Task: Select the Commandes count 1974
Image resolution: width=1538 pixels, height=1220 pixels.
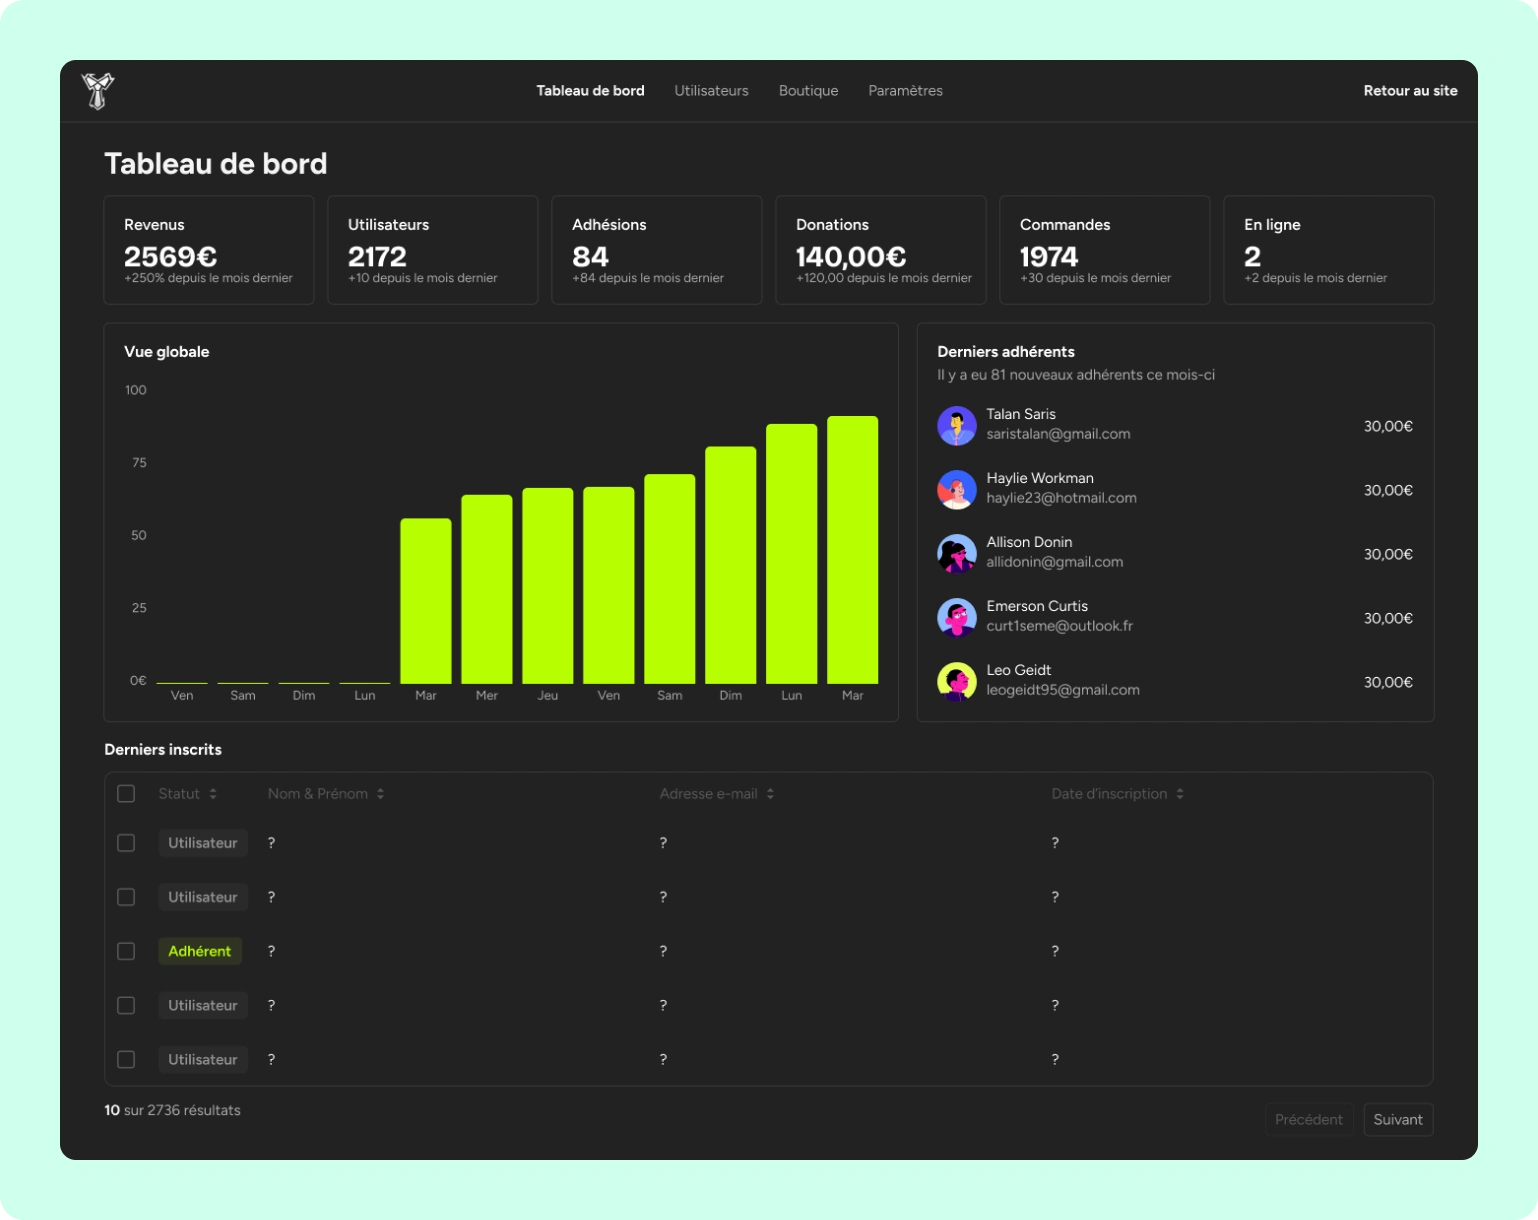Action: point(1049,257)
